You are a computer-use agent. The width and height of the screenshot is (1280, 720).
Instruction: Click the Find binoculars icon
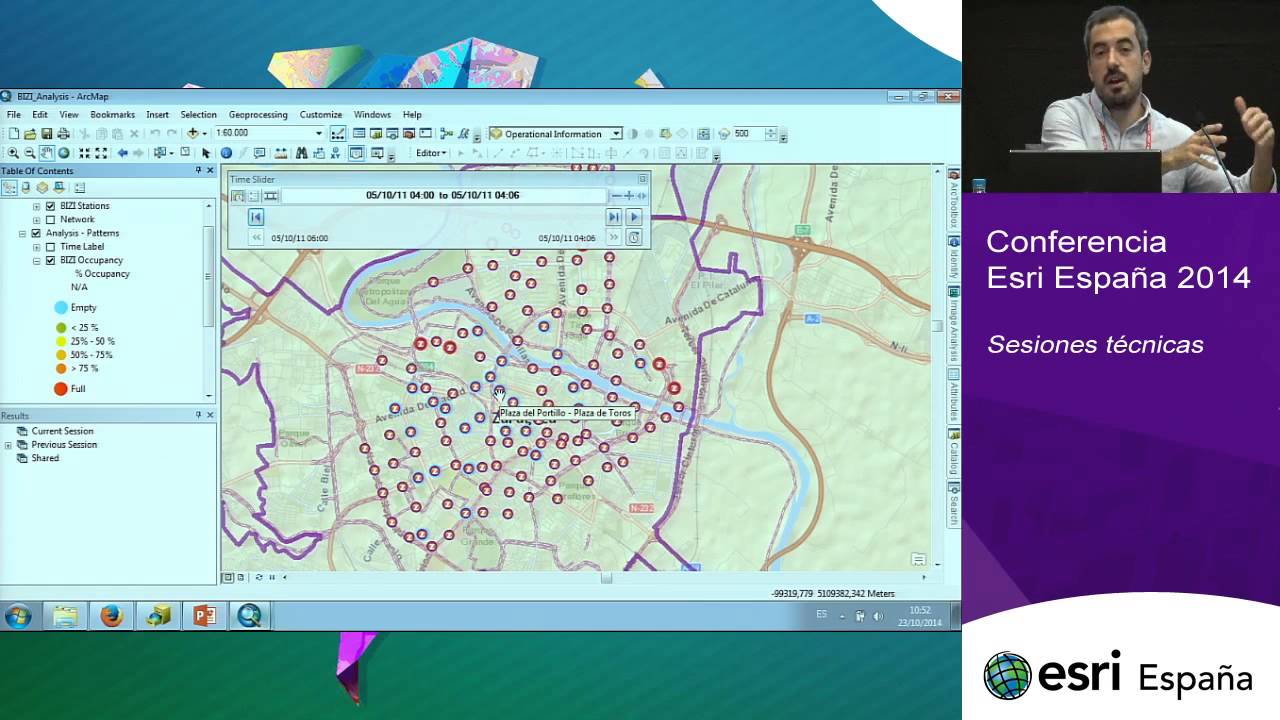point(301,153)
